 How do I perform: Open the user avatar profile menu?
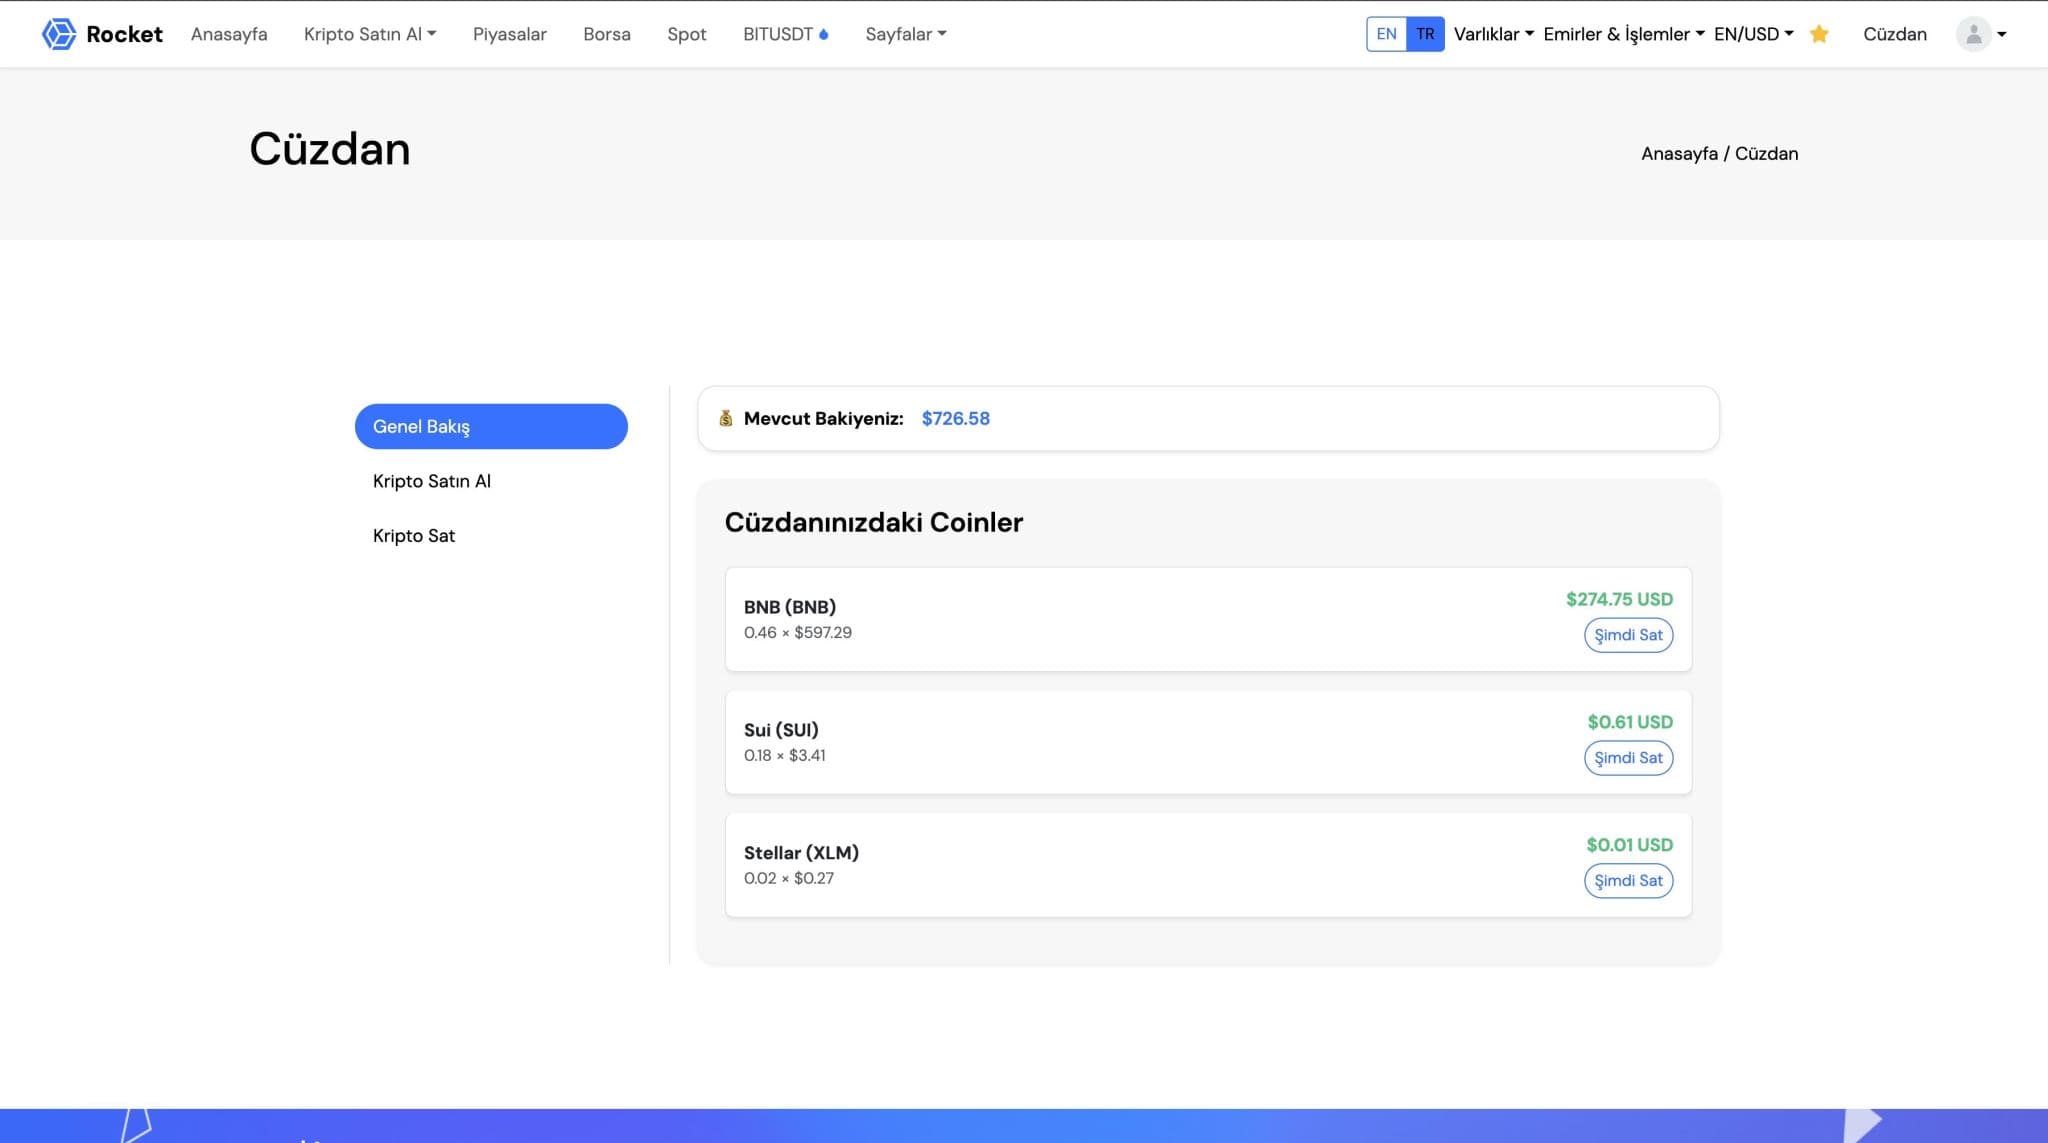[x=1980, y=34]
